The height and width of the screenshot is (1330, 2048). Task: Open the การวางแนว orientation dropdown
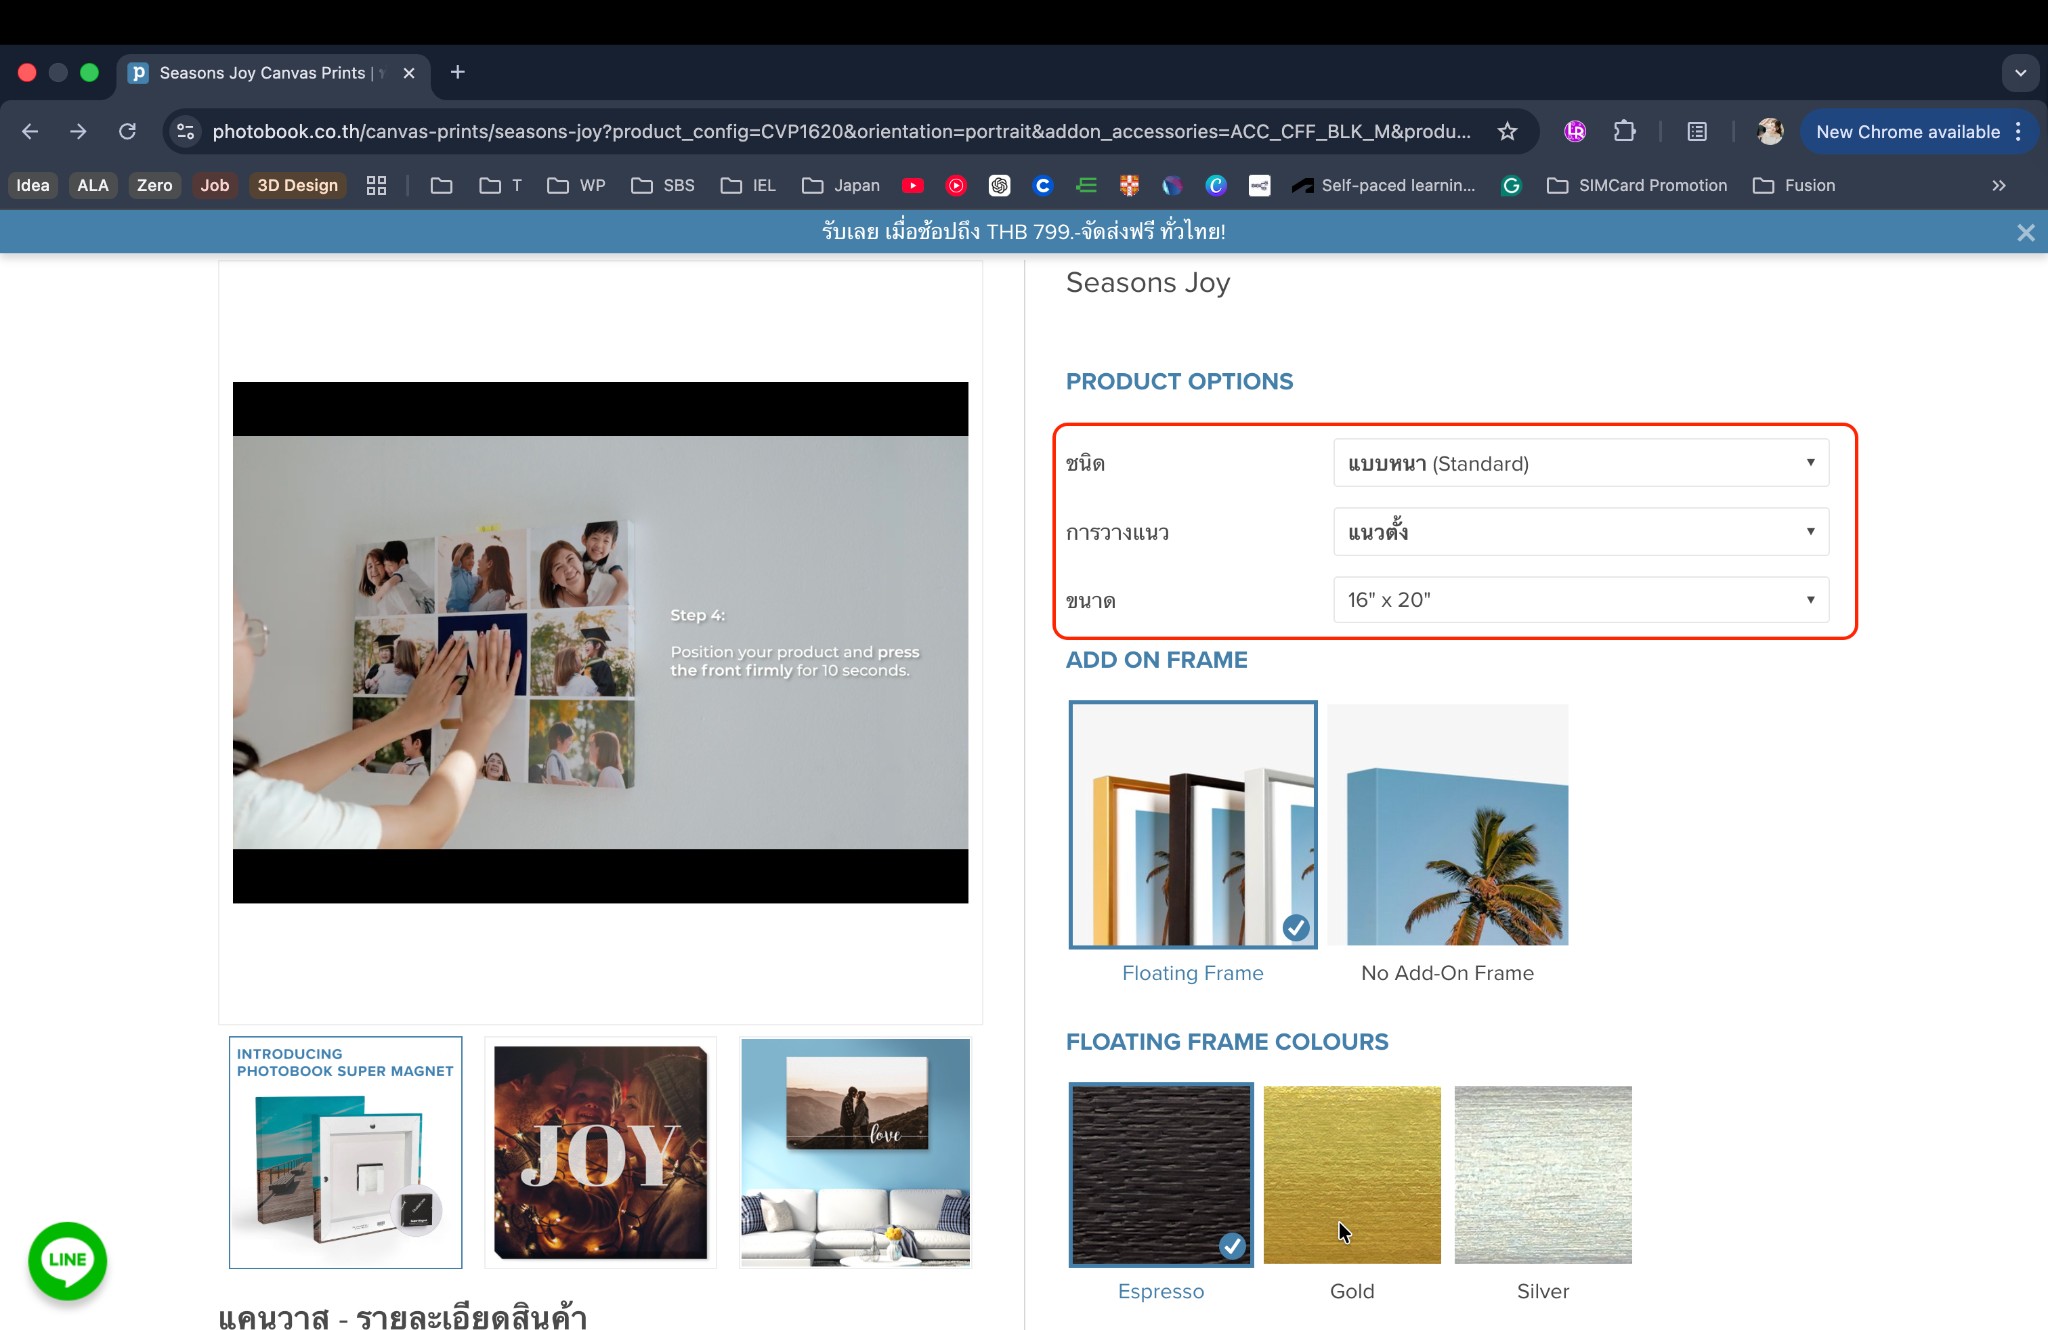click(1580, 532)
